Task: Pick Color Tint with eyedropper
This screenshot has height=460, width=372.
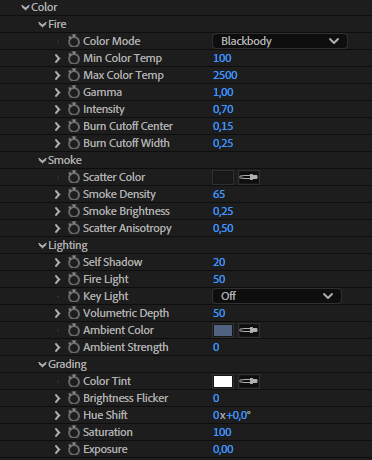Action: [x=249, y=381]
